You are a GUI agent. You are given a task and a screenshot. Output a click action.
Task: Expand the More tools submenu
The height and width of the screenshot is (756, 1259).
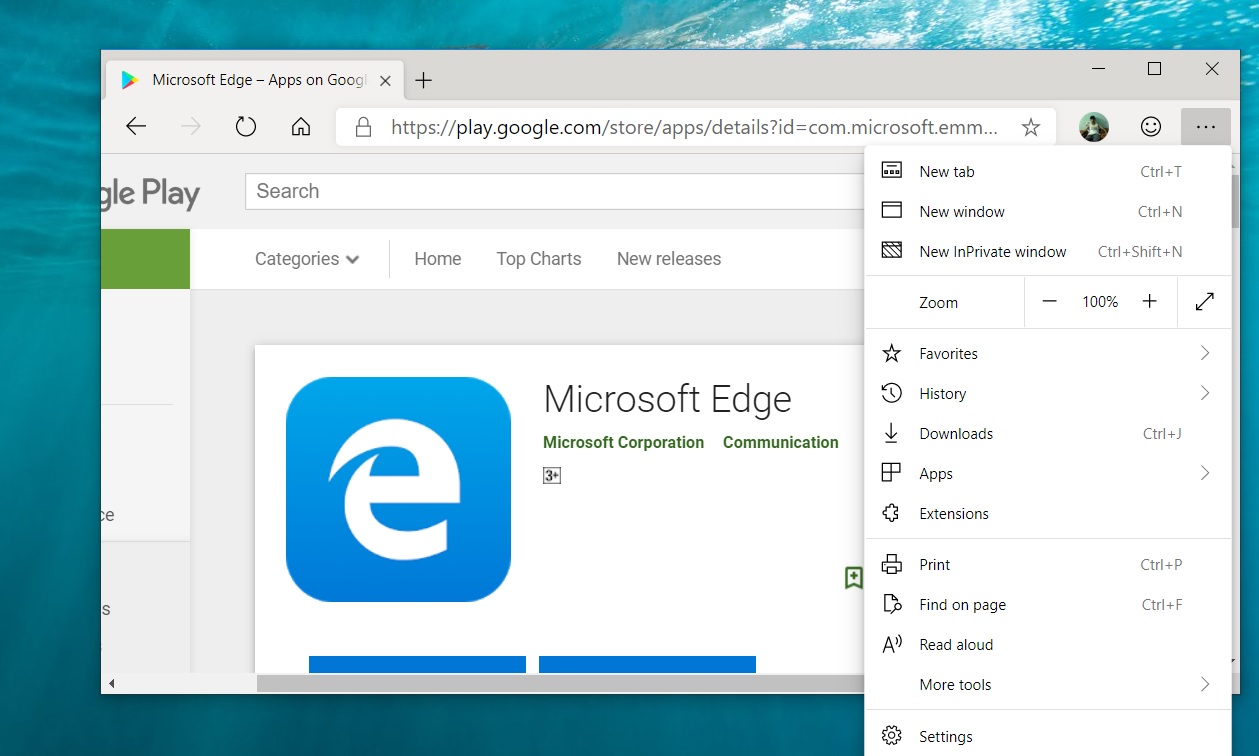click(x=1048, y=685)
